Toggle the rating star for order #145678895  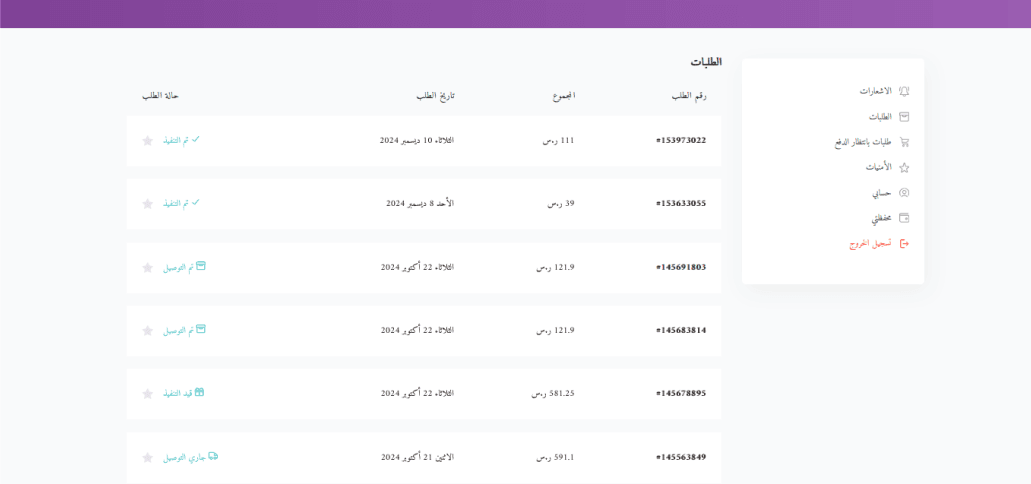(x=148, y=394)
